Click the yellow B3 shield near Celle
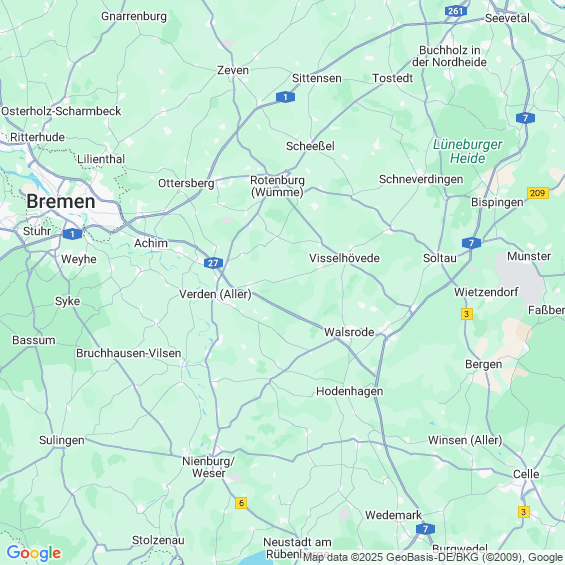Screen dimensions: 565x565 pyautogui.click(x=524, y=512)
